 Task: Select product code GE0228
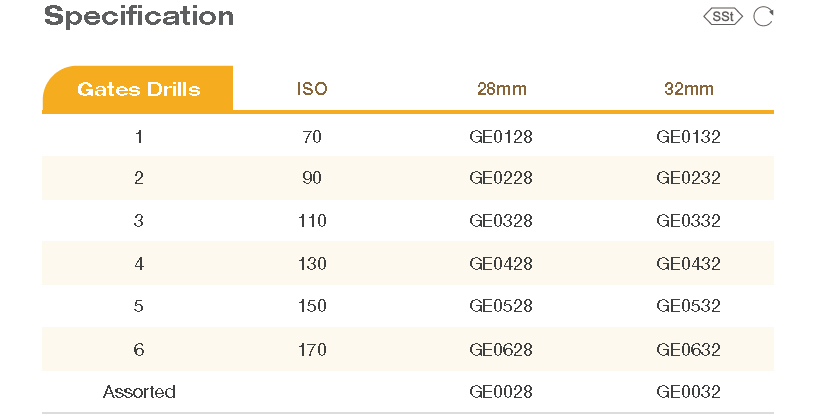(500, 178)
